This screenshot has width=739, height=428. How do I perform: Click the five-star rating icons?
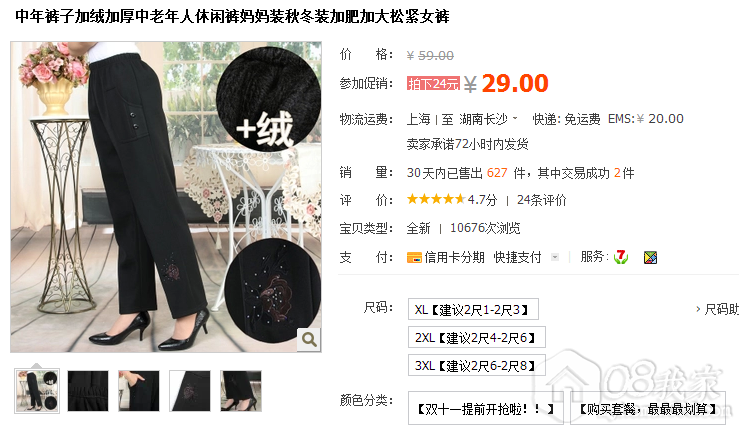coord(436,199)
